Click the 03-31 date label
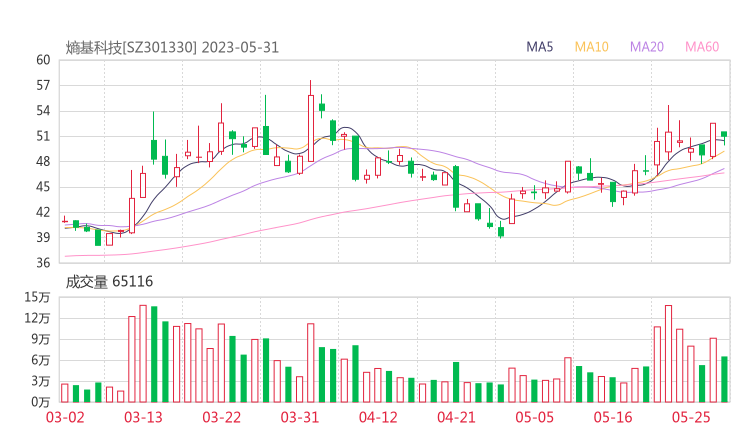 (300, 417)
